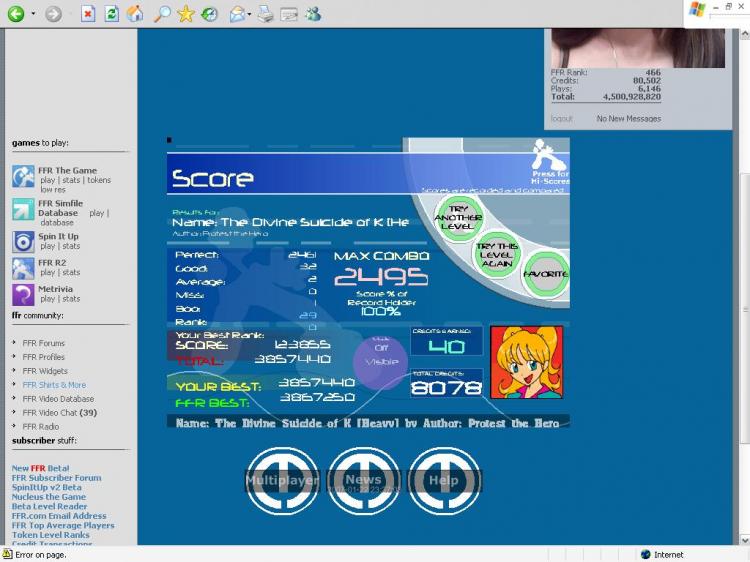Open Token Level Ranks link
This screenshot has width=750, height=562.
pyautogui.click(x=50, y=535)
